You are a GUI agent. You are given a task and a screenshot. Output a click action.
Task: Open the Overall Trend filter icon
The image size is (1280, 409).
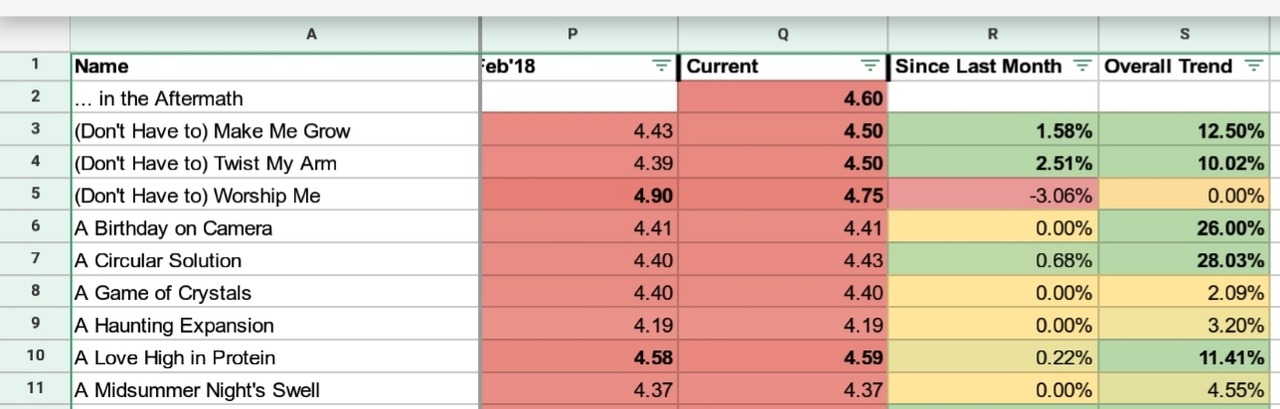pyautogui.click(x=1253, y=66)
